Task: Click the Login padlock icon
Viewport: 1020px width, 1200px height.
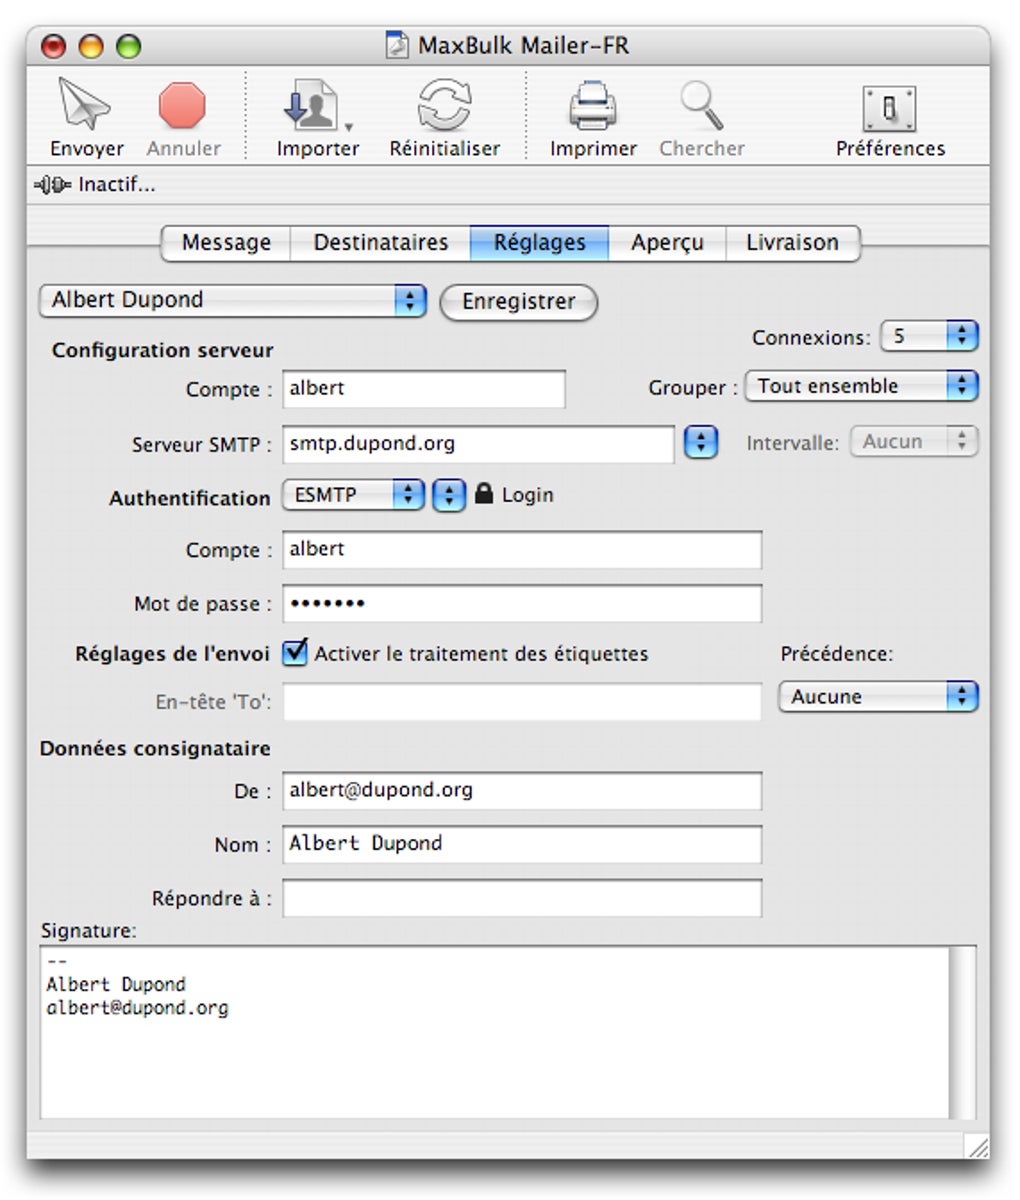Action: click(484, 494)
